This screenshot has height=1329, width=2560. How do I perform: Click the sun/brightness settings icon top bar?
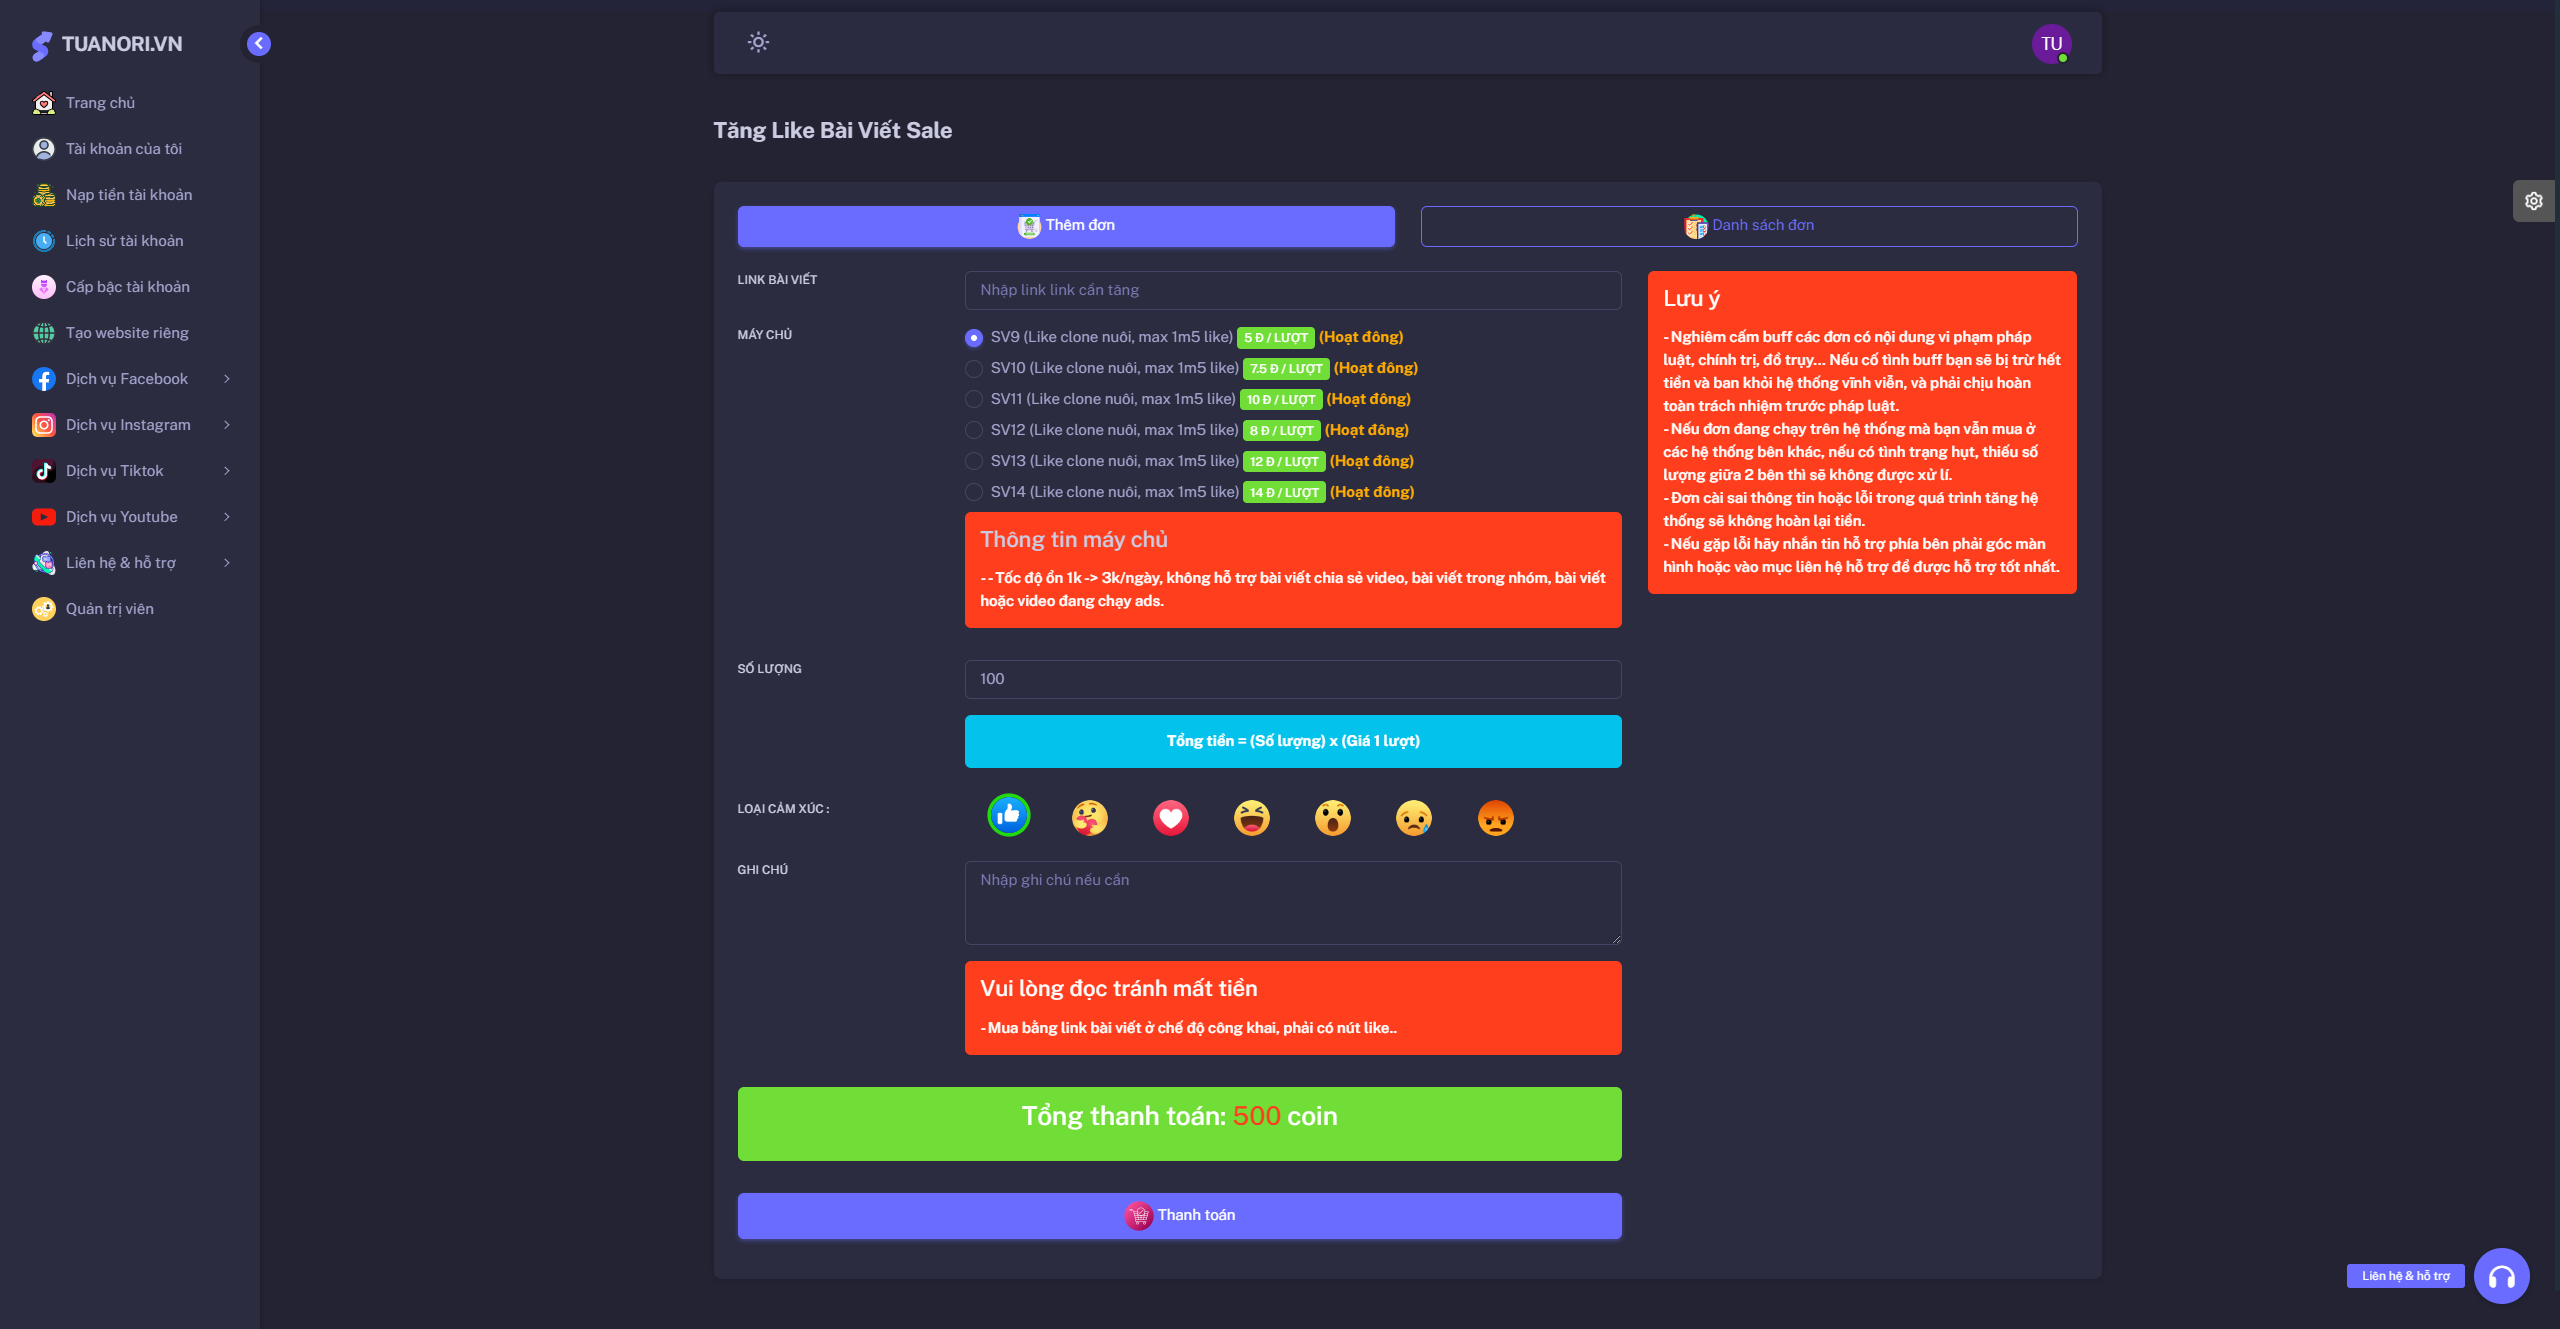click(x=759, y=41)
